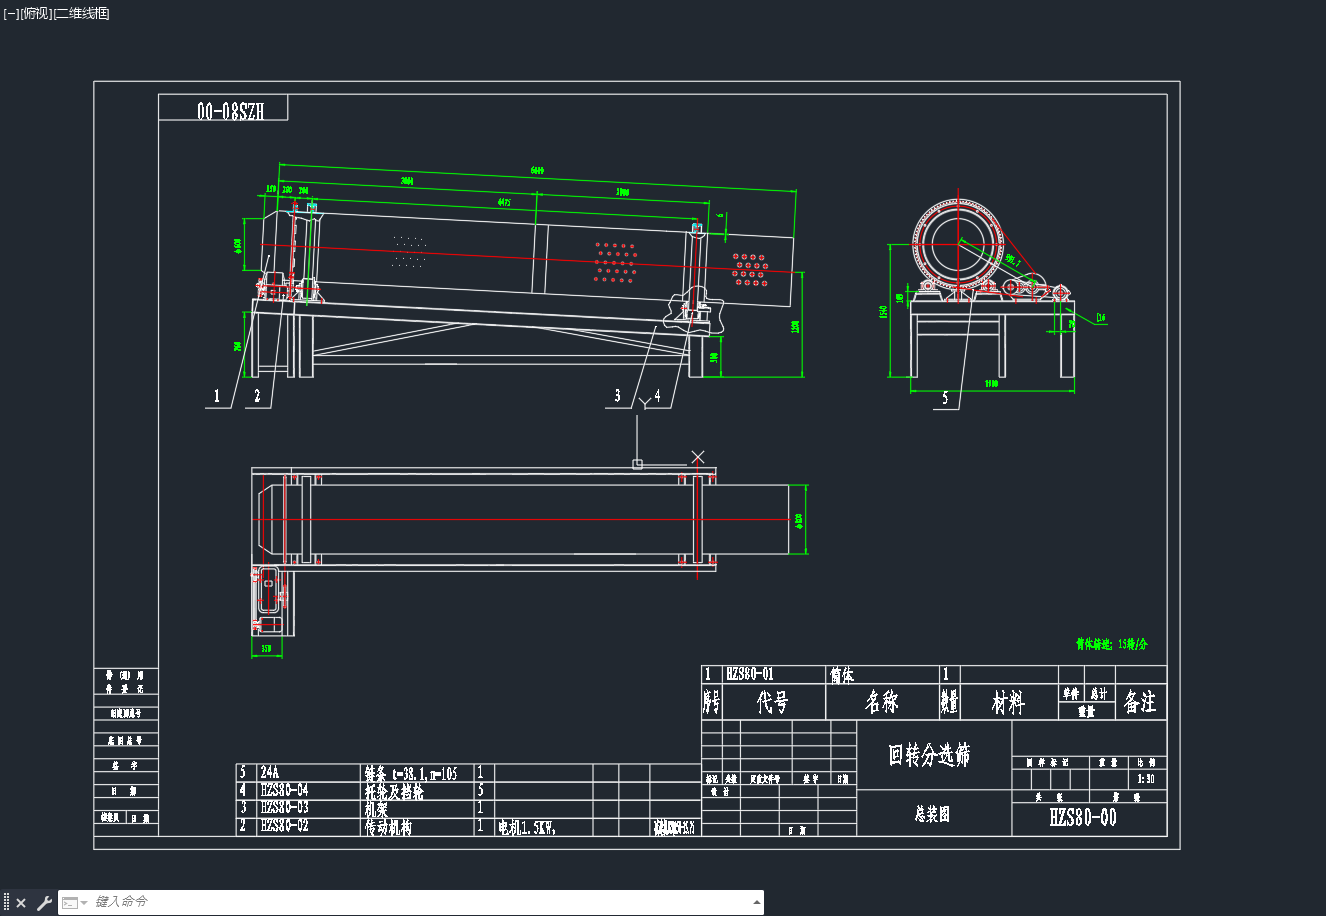Image resolution: width=1326 pixels, height=916 pixels.
Task: Click the command line drag grip handle
Action: [x=6, y=902]
